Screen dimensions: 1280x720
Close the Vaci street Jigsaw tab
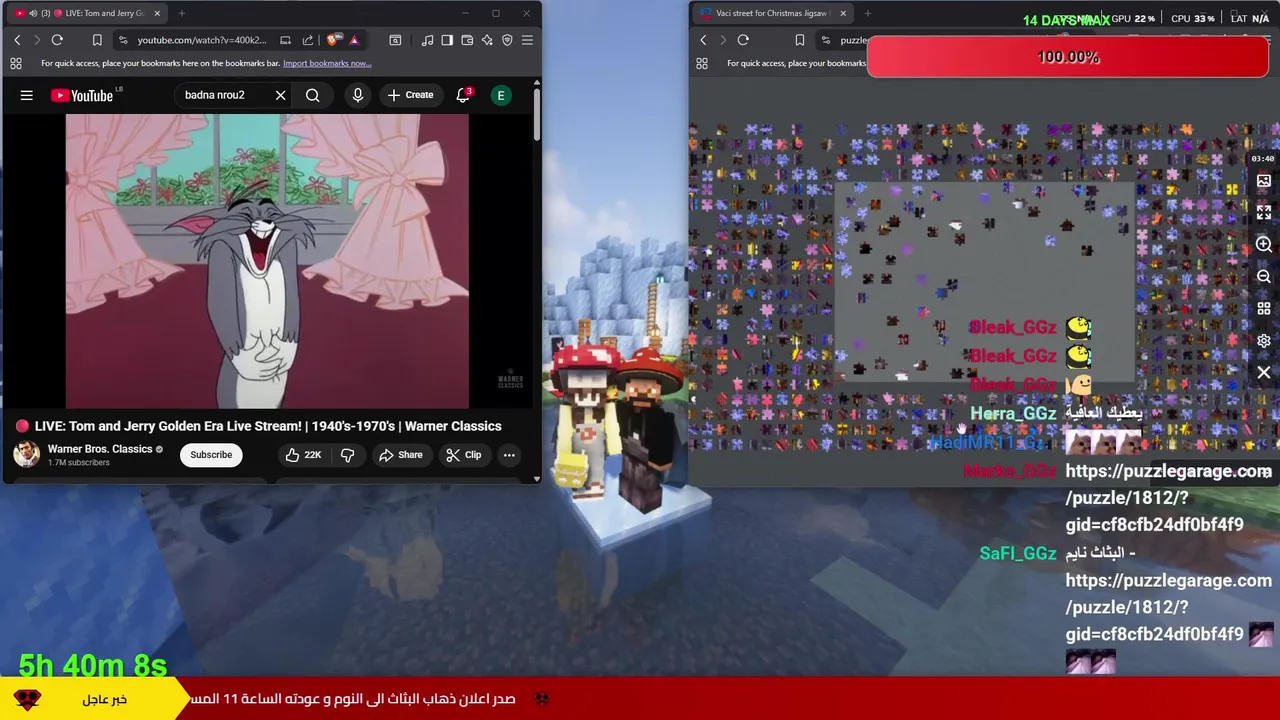[x=843, y=13]
